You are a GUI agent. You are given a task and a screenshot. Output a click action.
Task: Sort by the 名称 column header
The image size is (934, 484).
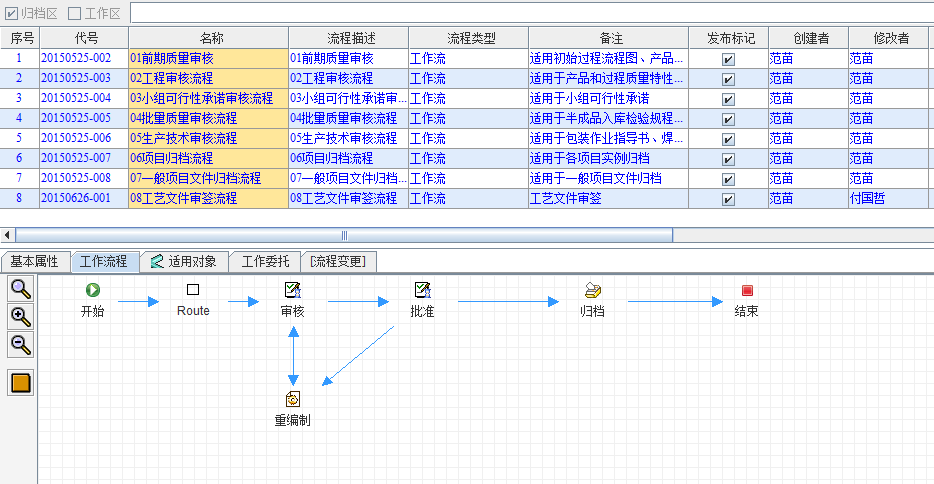coord(208,38)
